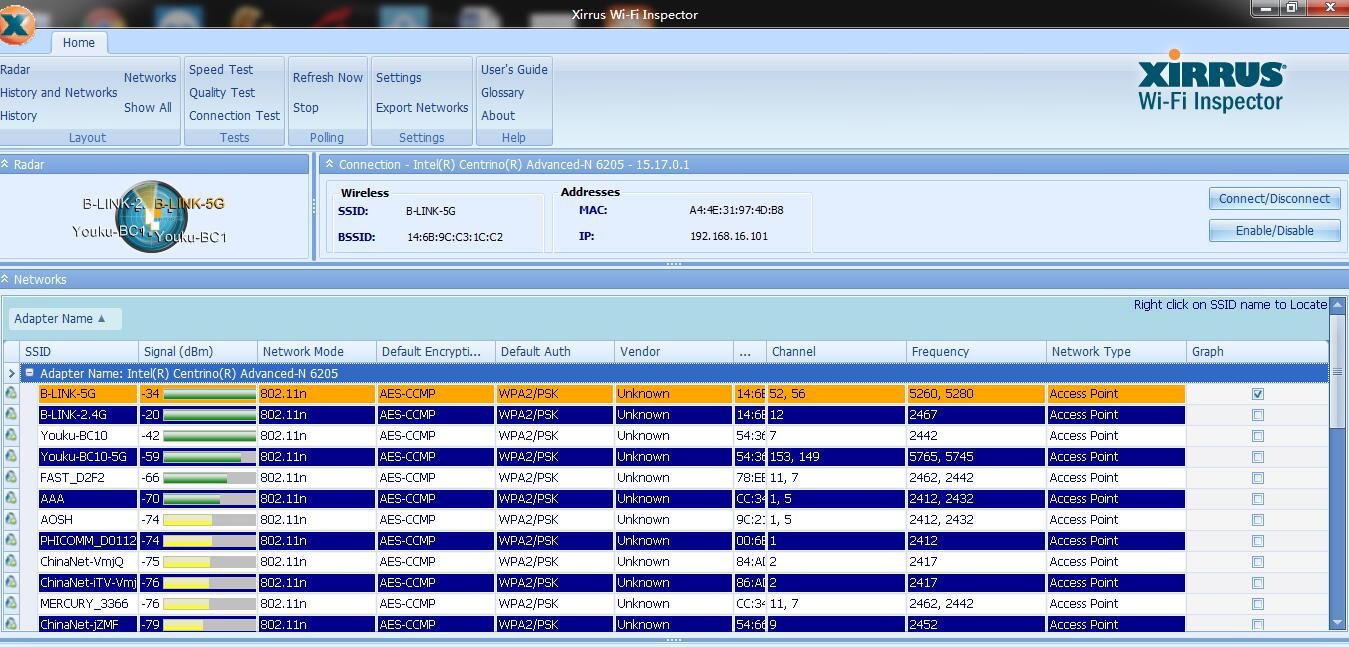Sort by Signal (dBm) column header
The image size is (1349, 647).
click(198, 351)
